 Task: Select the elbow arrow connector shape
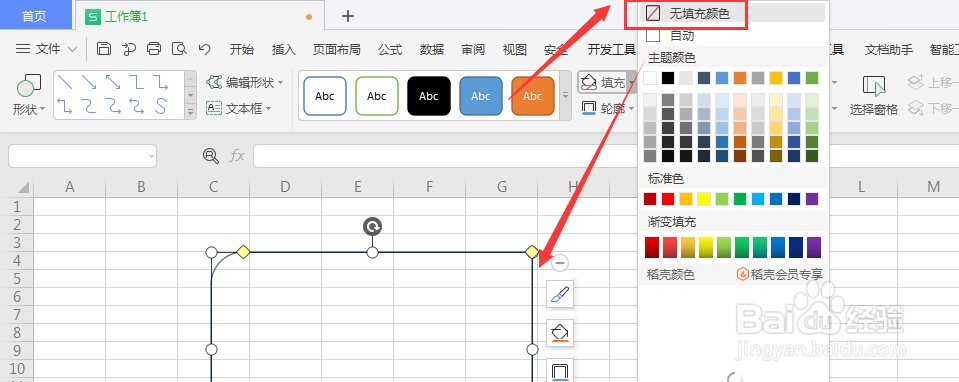161,82
